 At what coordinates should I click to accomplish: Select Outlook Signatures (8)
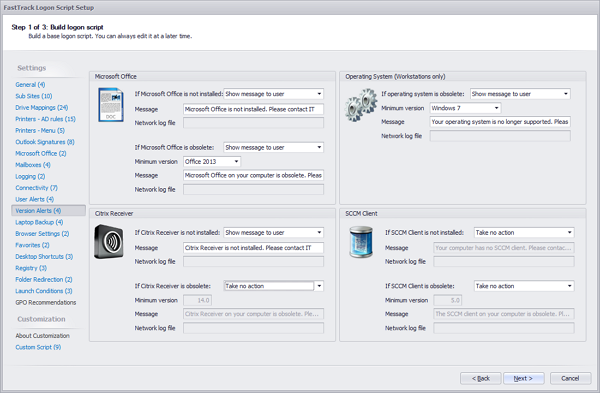[45, 142]
